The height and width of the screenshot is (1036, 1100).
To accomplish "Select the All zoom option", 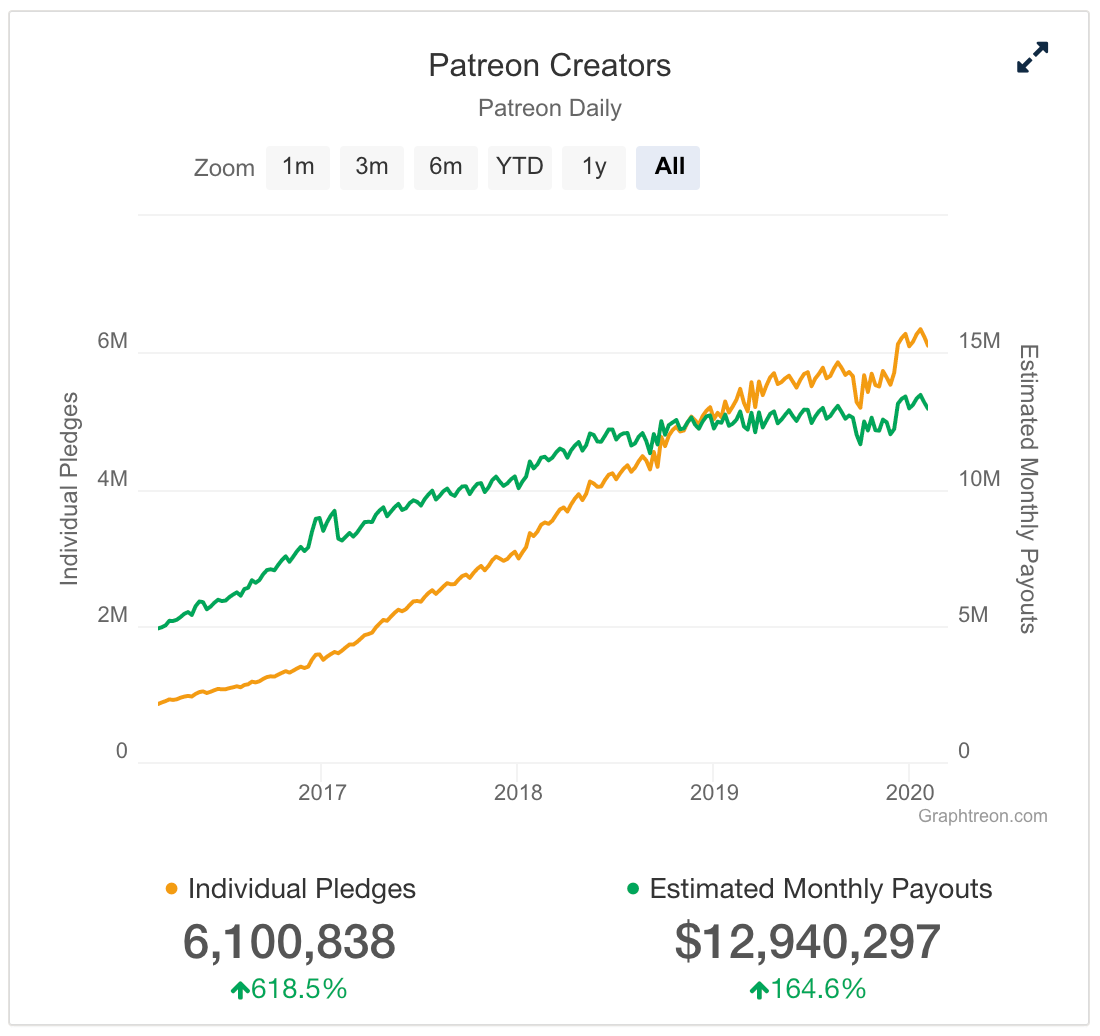I will point(667,167).
